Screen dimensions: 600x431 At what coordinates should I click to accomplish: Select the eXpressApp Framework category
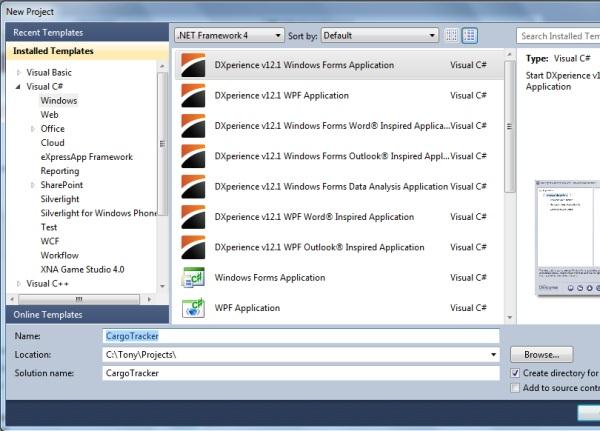86,157
